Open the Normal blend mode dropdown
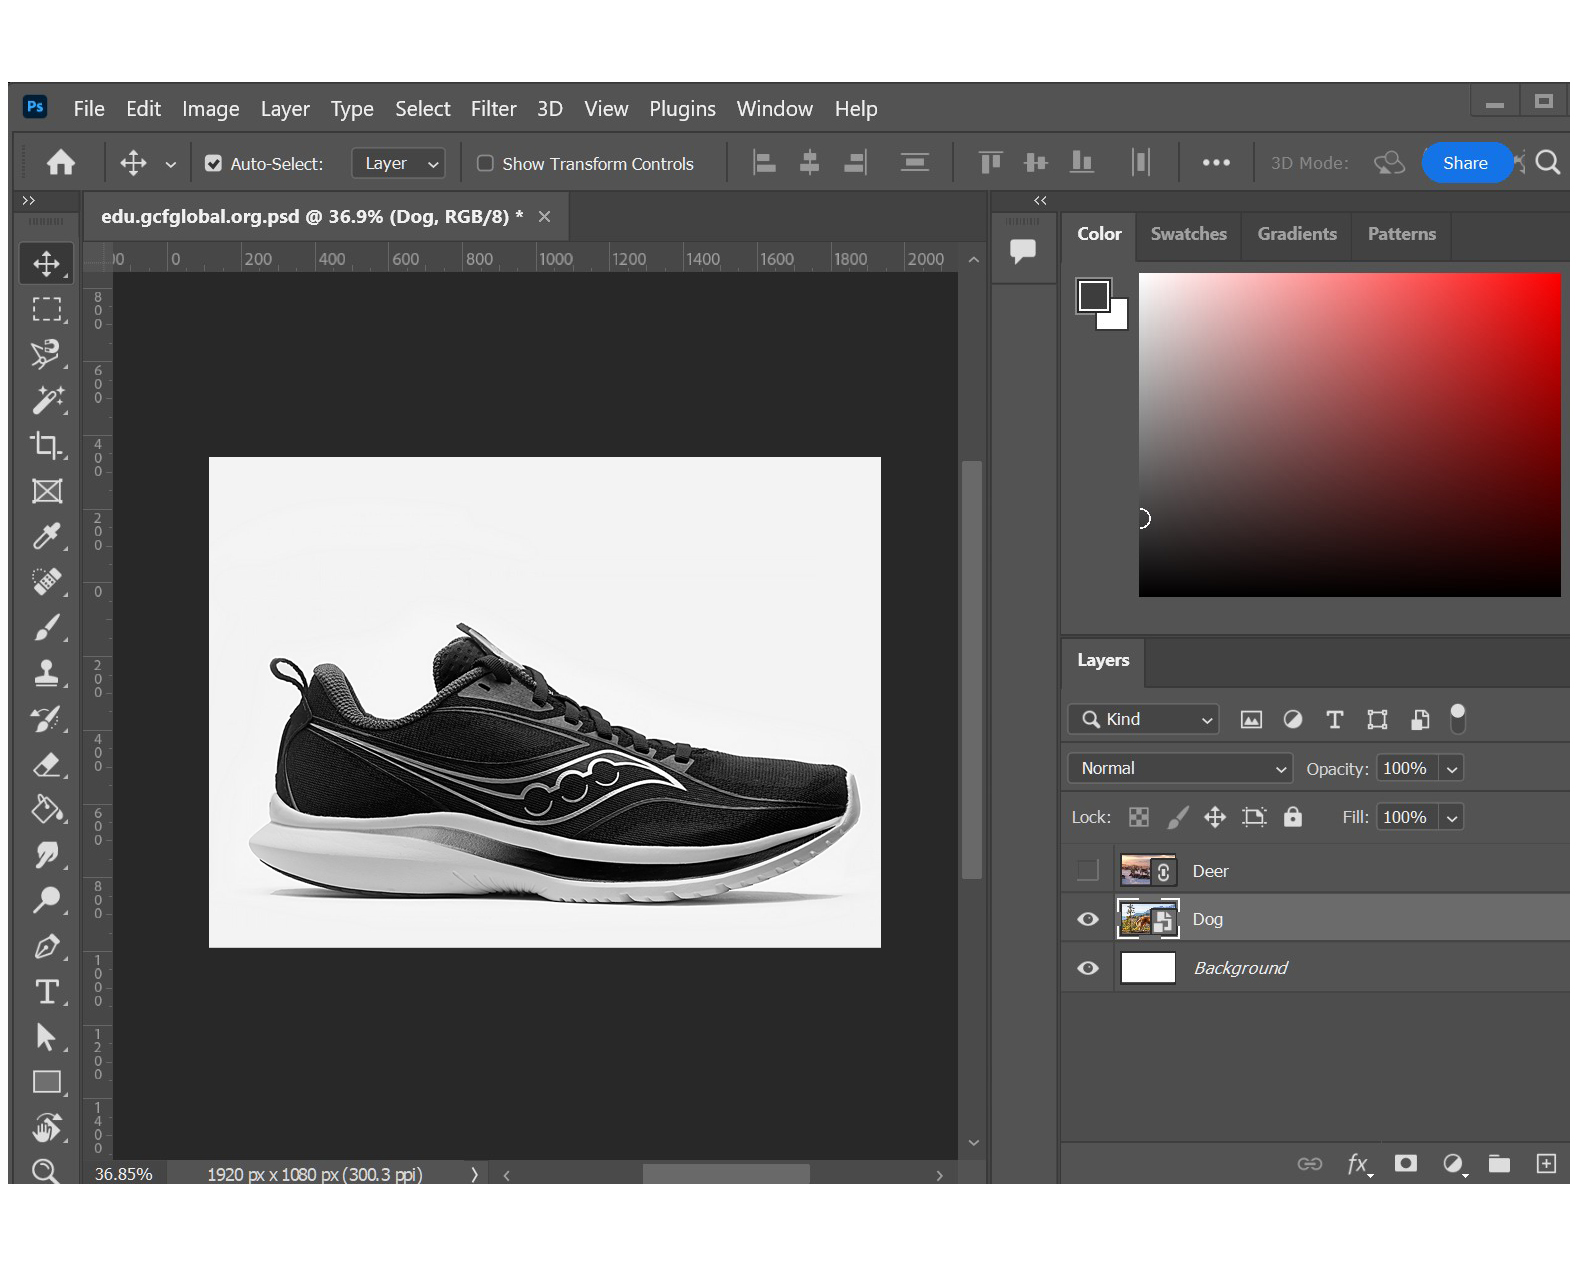 click(x=1181, y=768)
